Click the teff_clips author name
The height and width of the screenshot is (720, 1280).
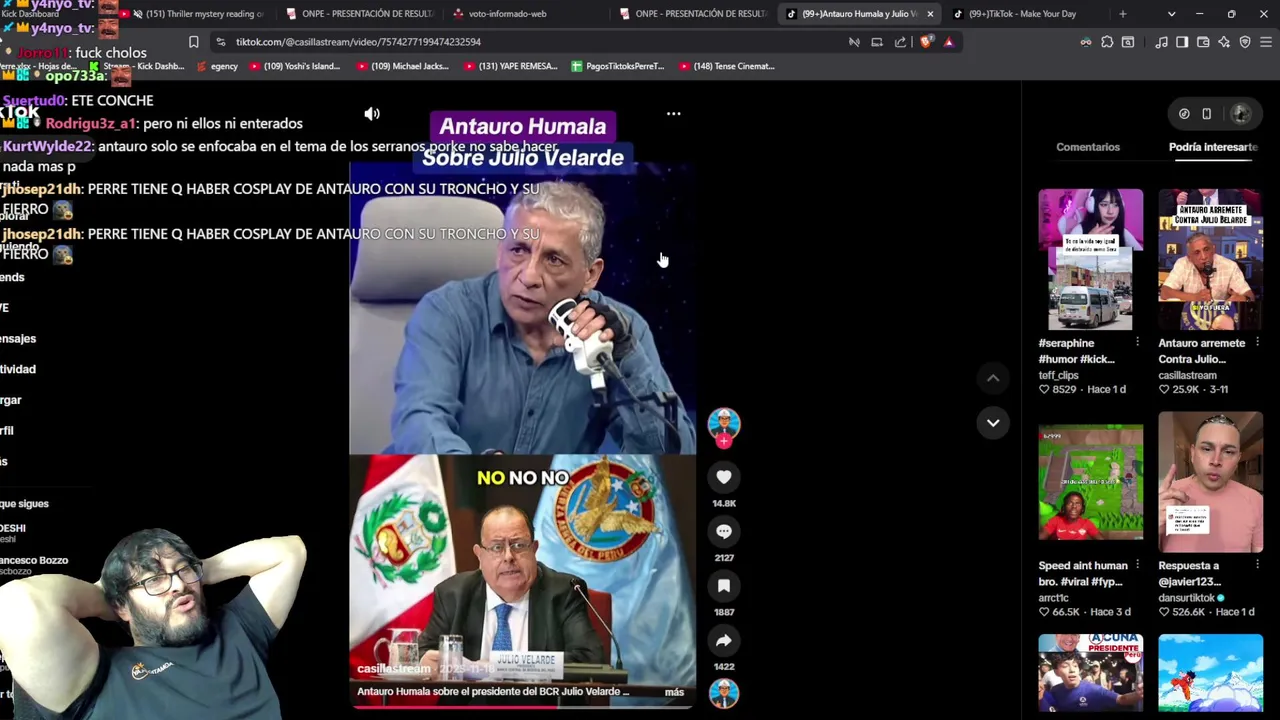pos(1060,375)
